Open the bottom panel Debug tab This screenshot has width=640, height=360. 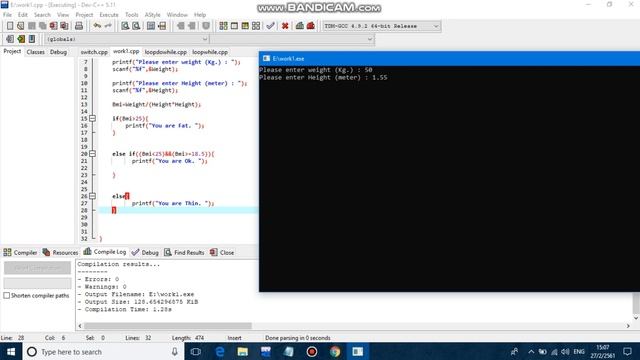coord(145,252)
